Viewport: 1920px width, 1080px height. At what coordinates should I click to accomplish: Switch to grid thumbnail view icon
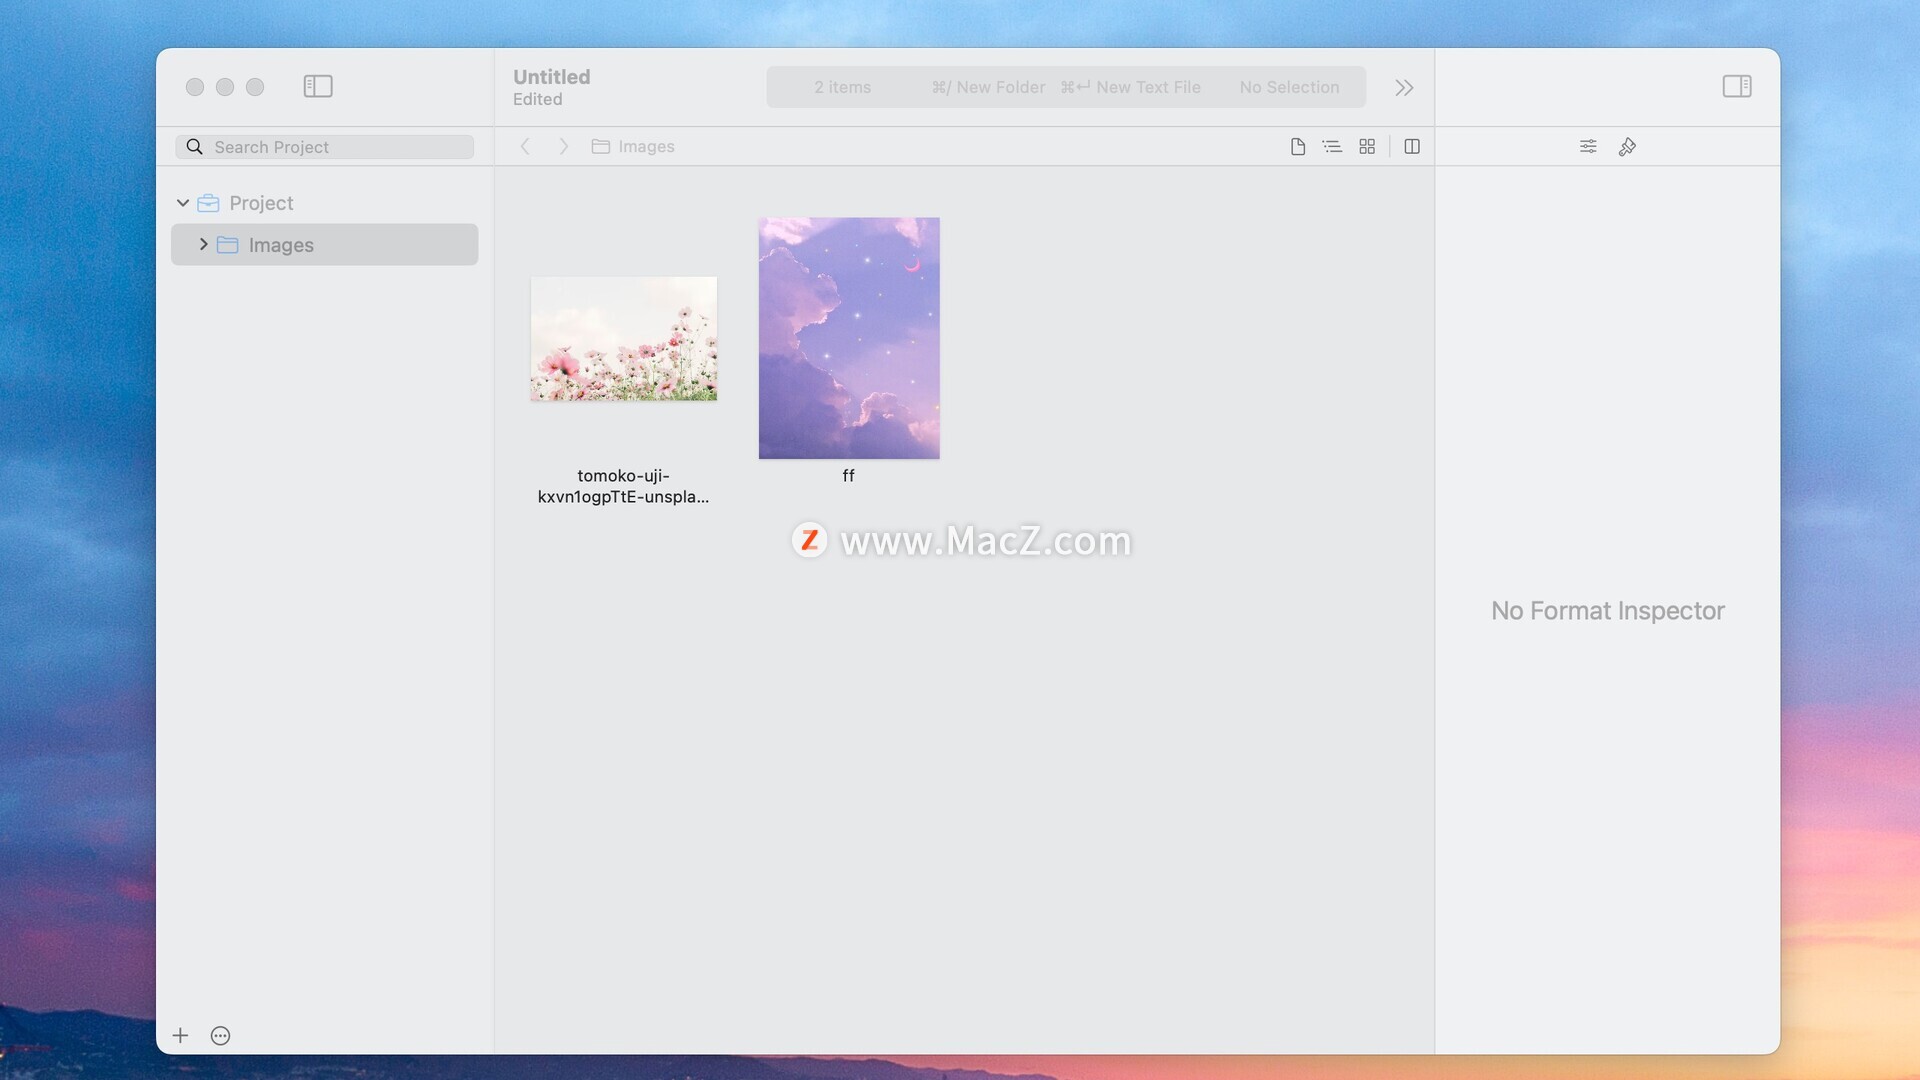click(x=1367, y=147)
